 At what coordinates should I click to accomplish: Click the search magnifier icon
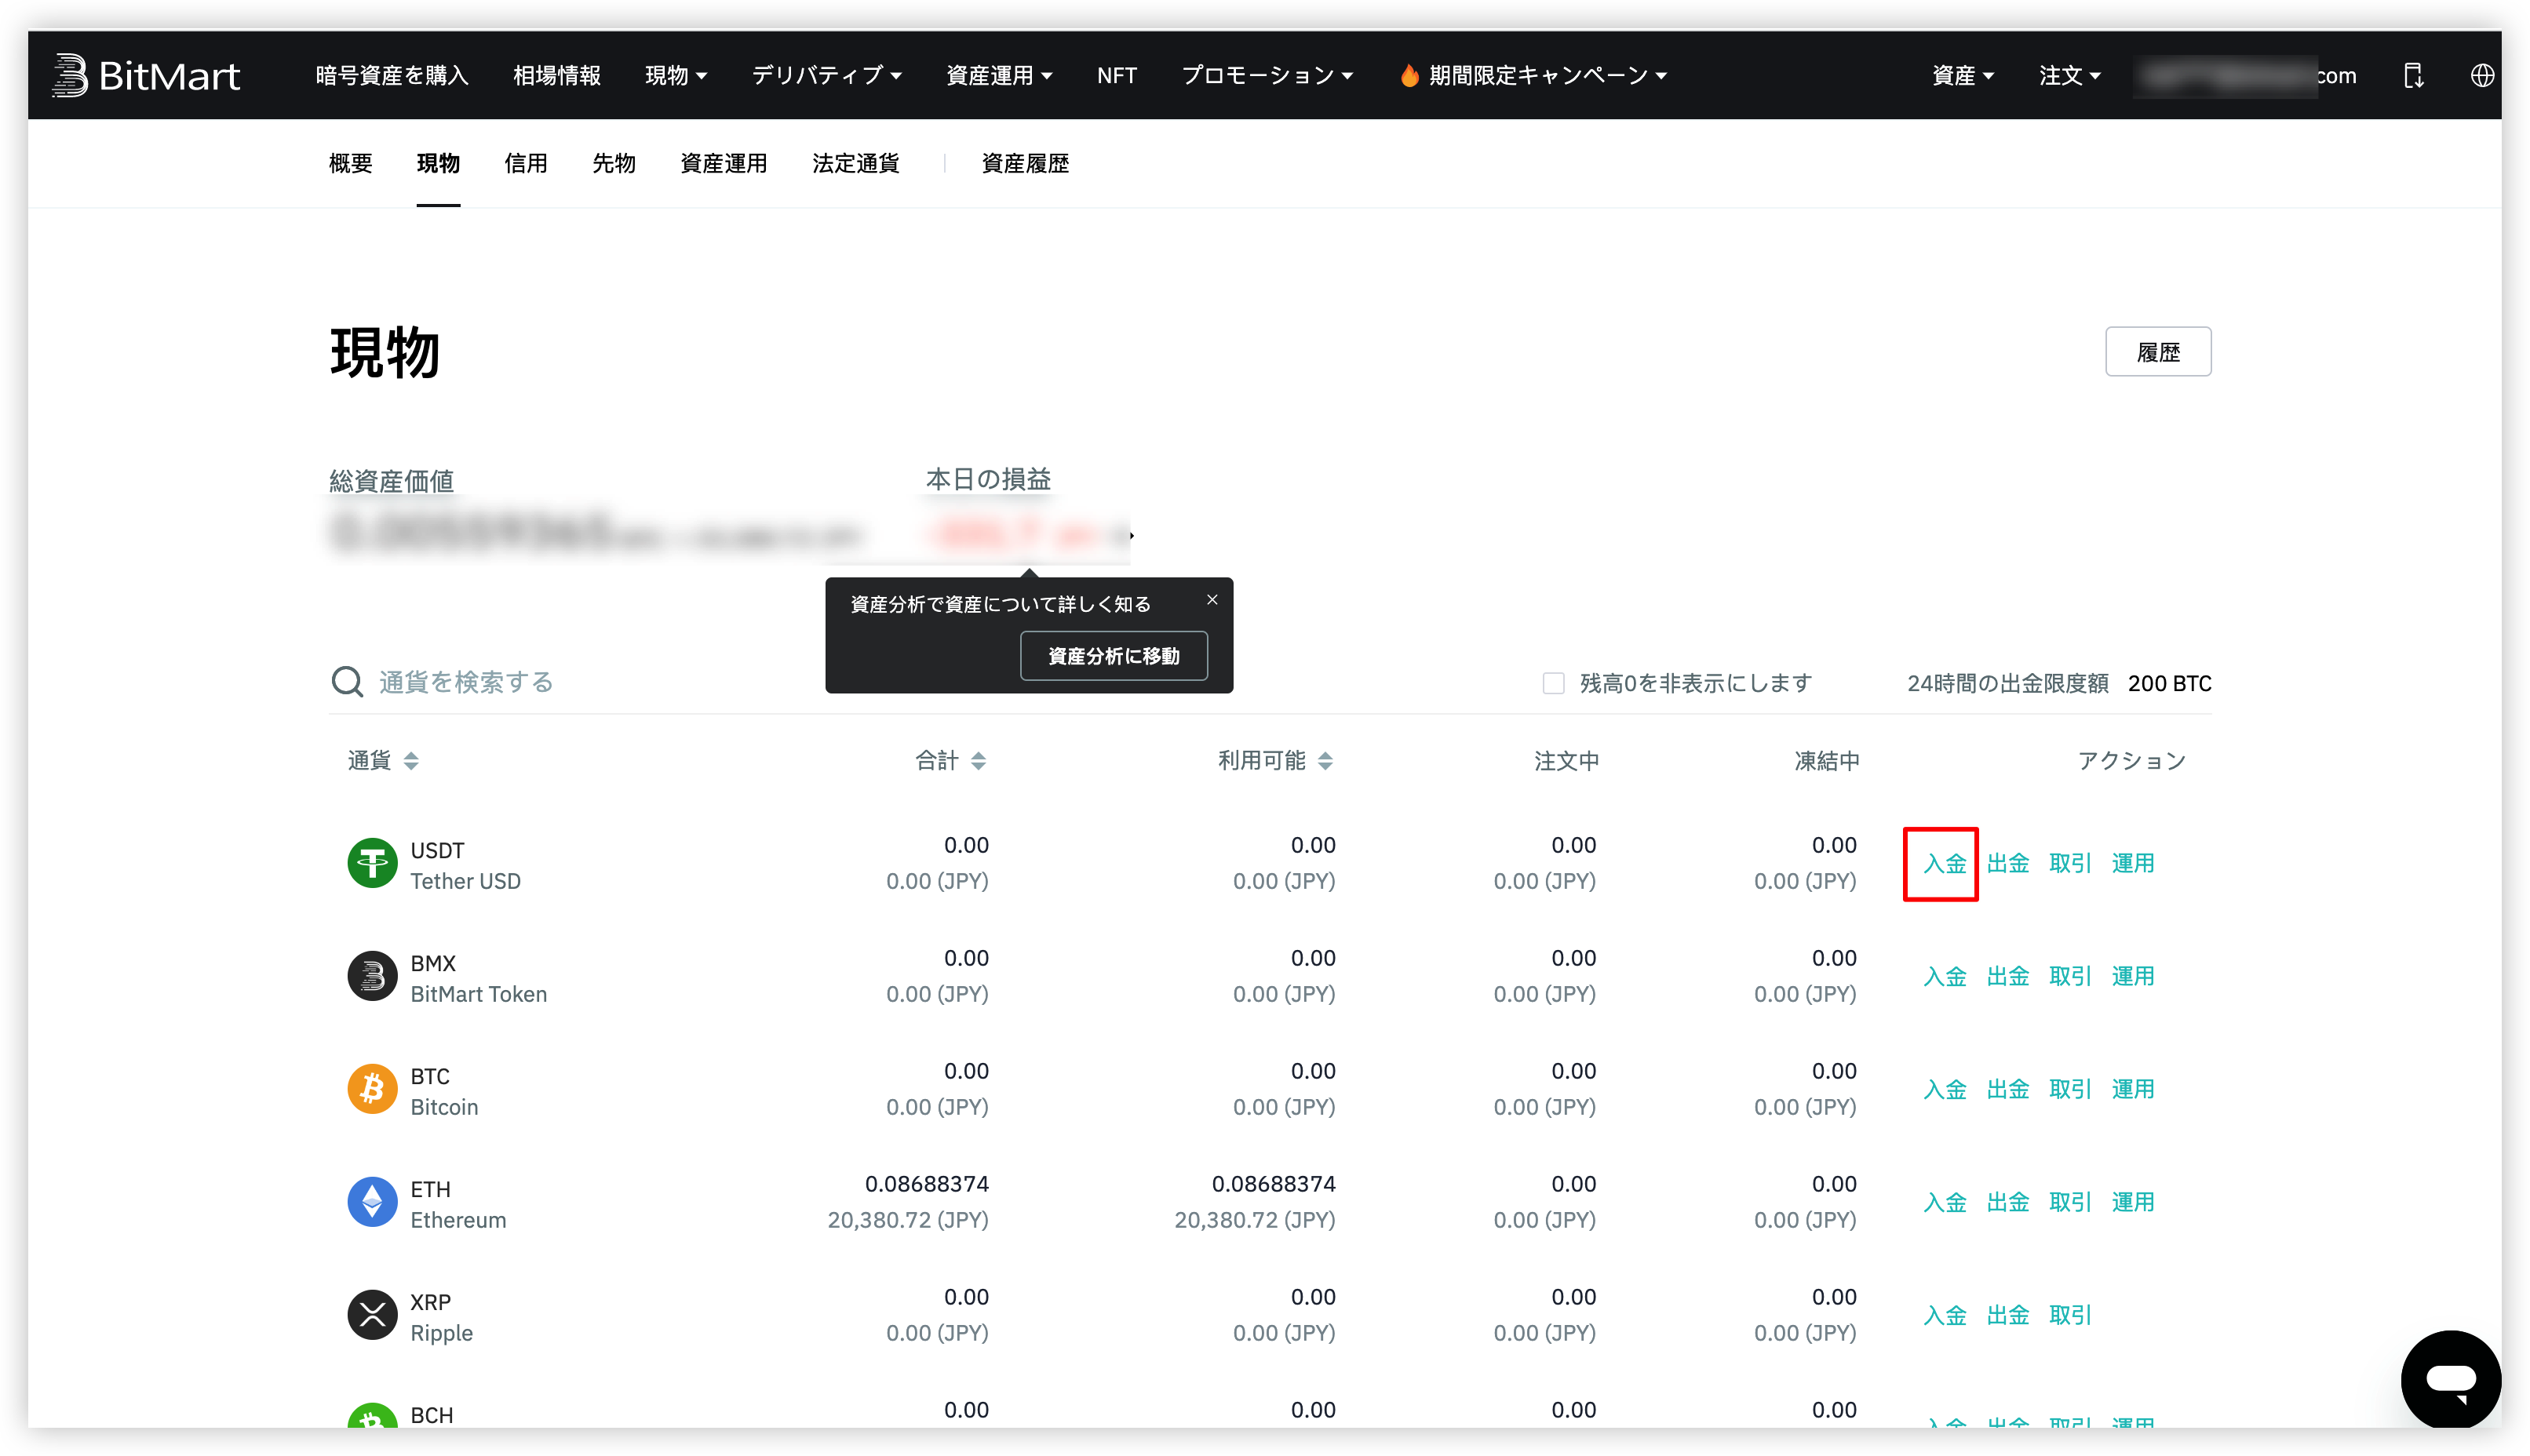coord(347,682)
